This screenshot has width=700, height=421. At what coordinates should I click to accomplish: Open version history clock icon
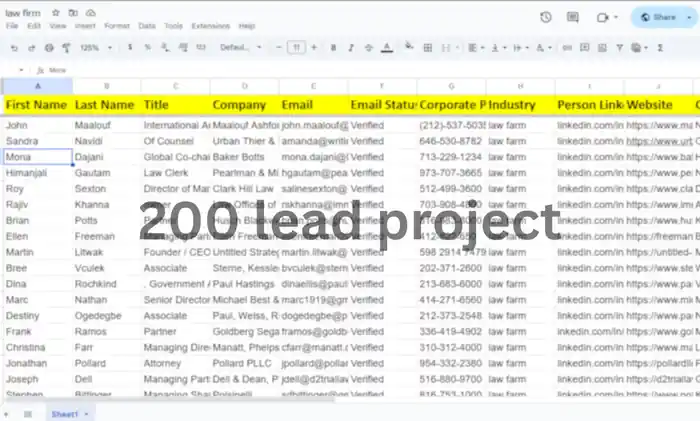click(x=546, y=17)
